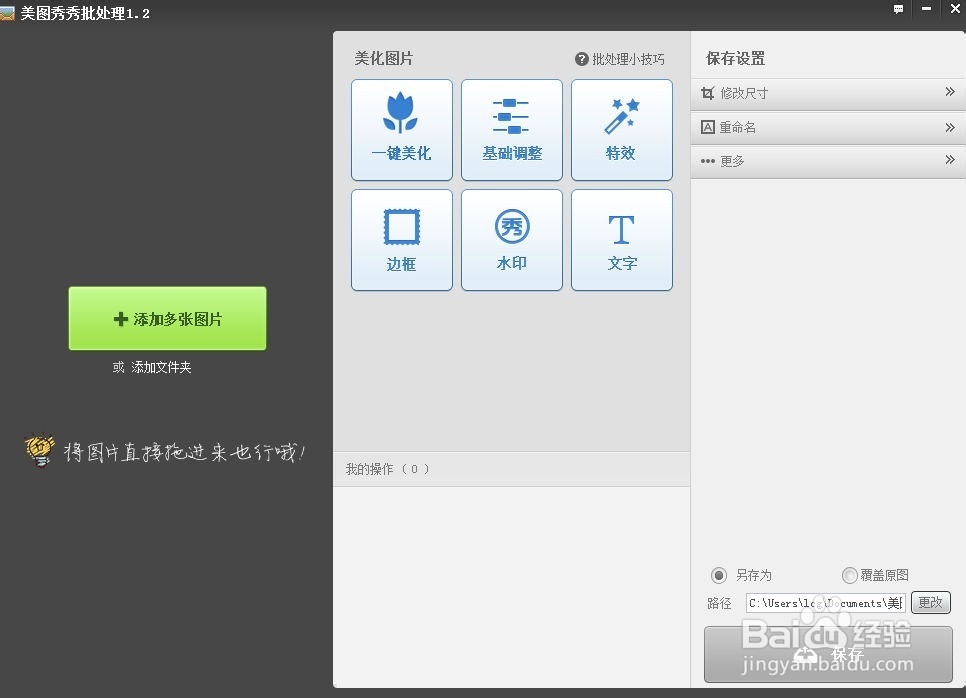
Task: Click the feedback chat icon in title bar
Action: click(898, 9)
